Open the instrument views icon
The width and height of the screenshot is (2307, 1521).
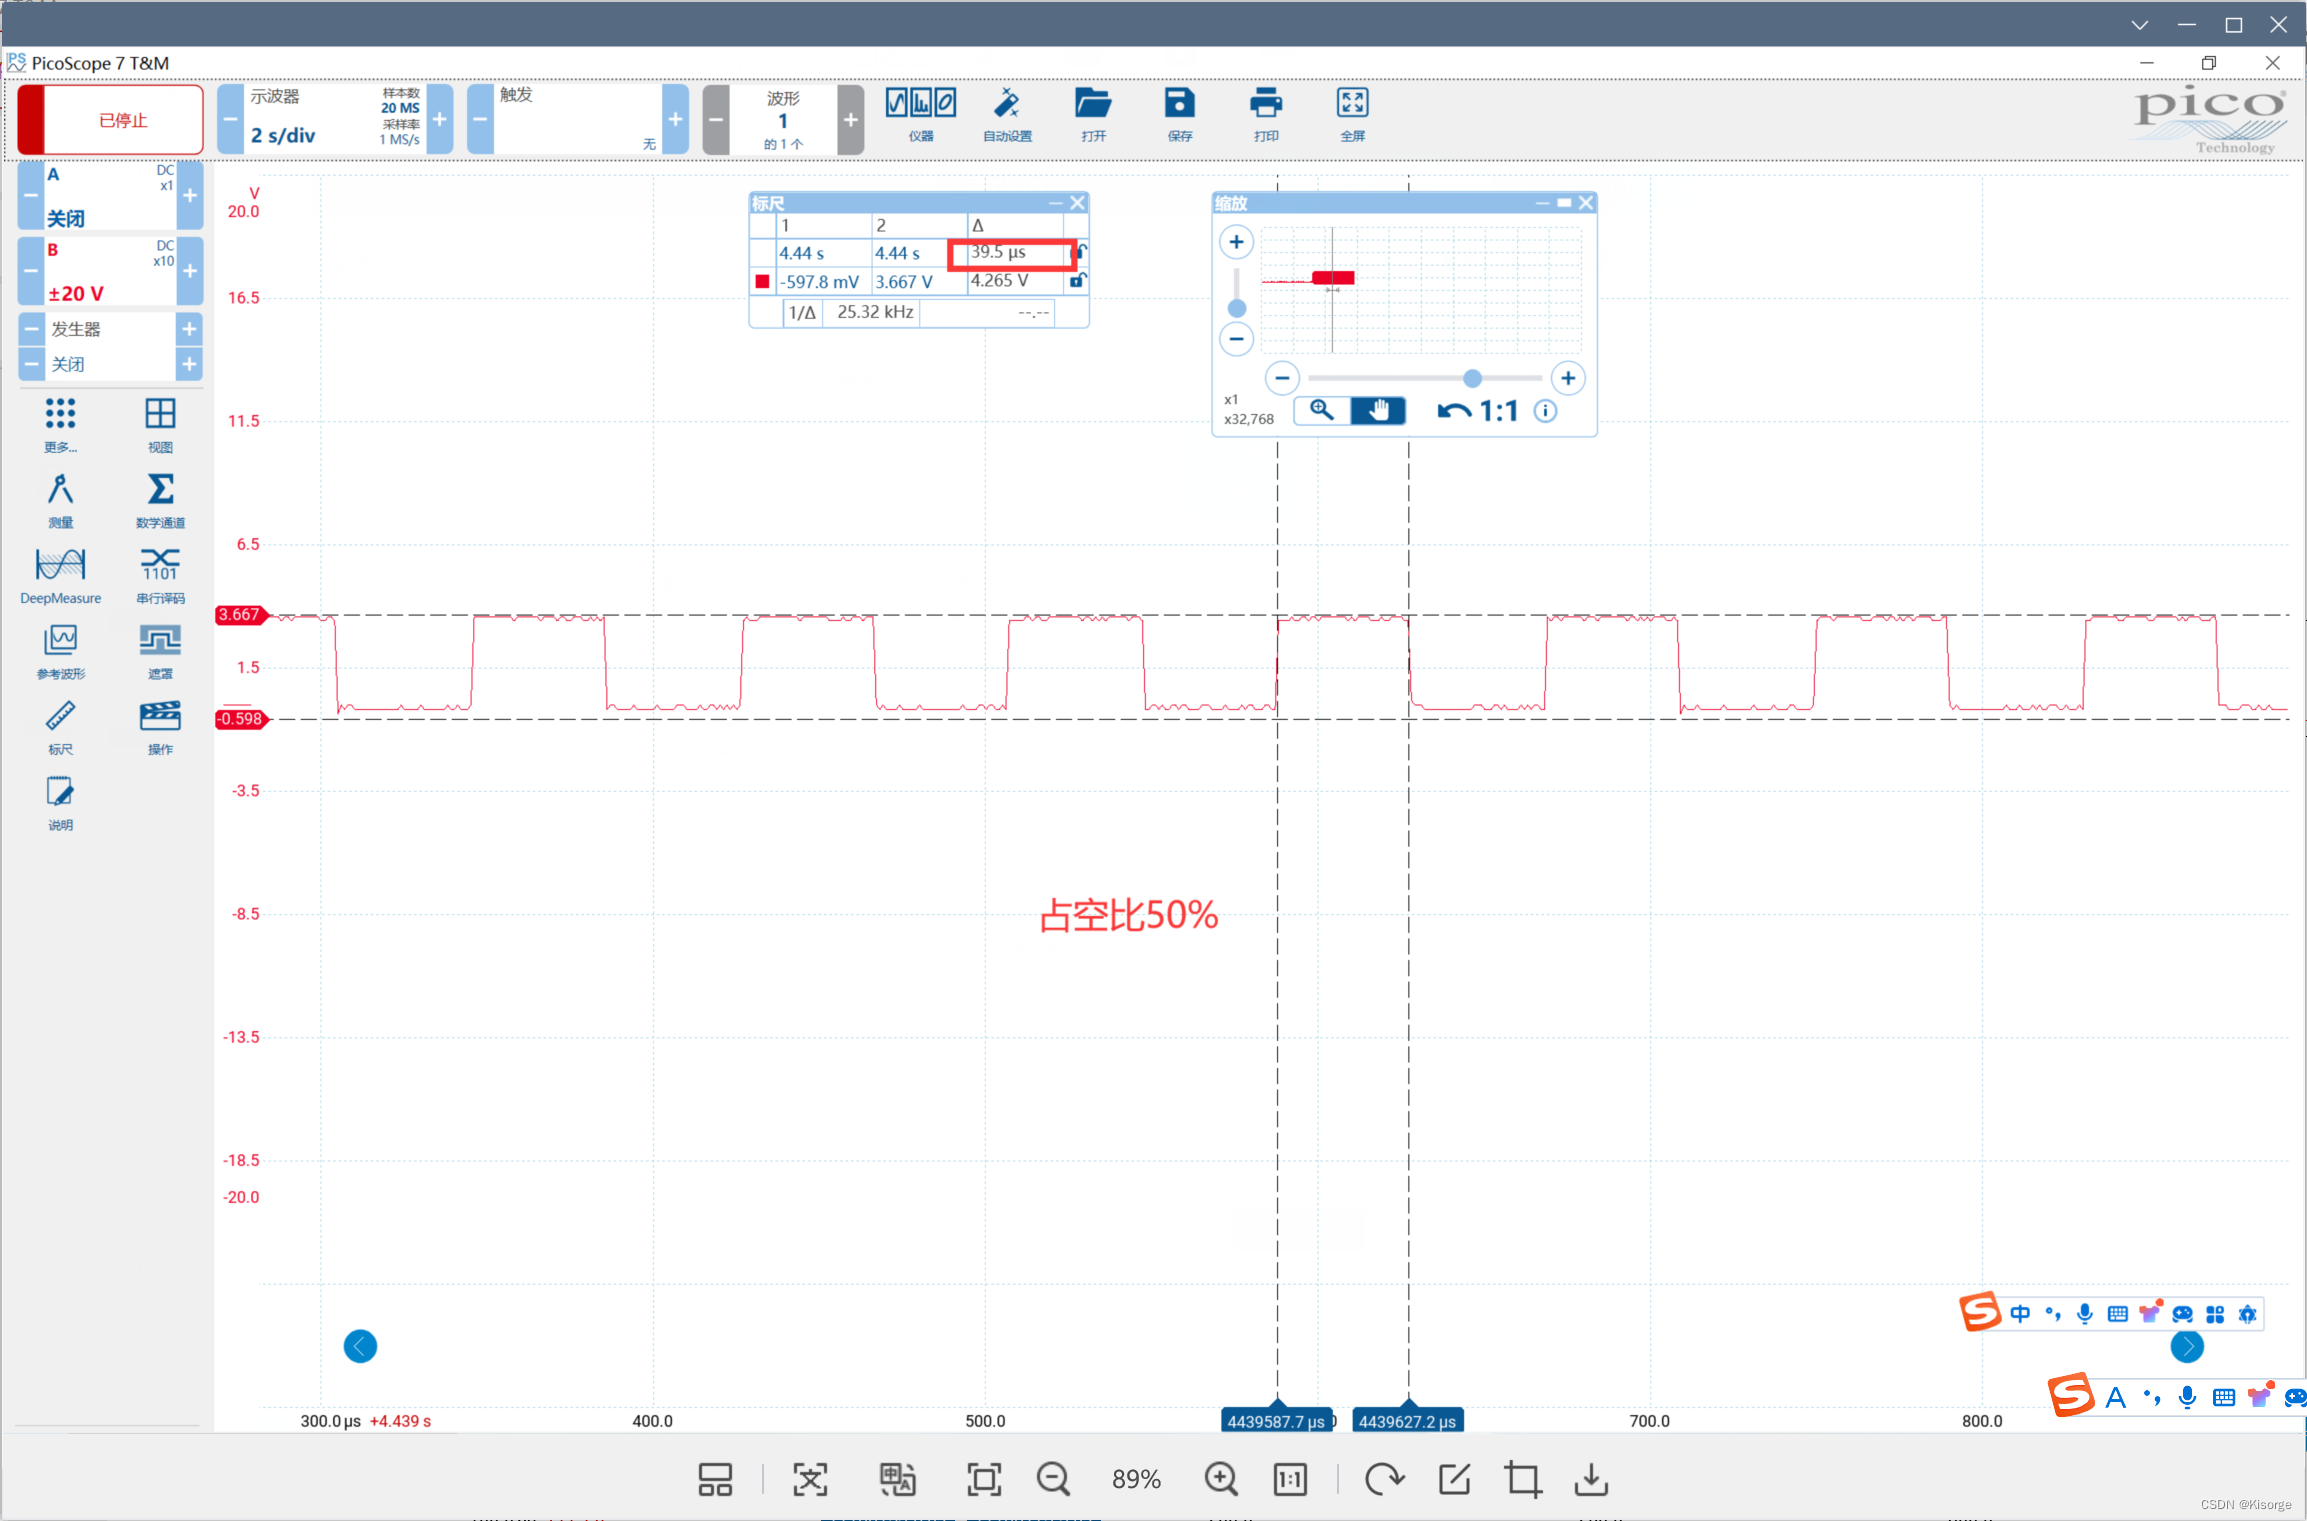[921, 113]
